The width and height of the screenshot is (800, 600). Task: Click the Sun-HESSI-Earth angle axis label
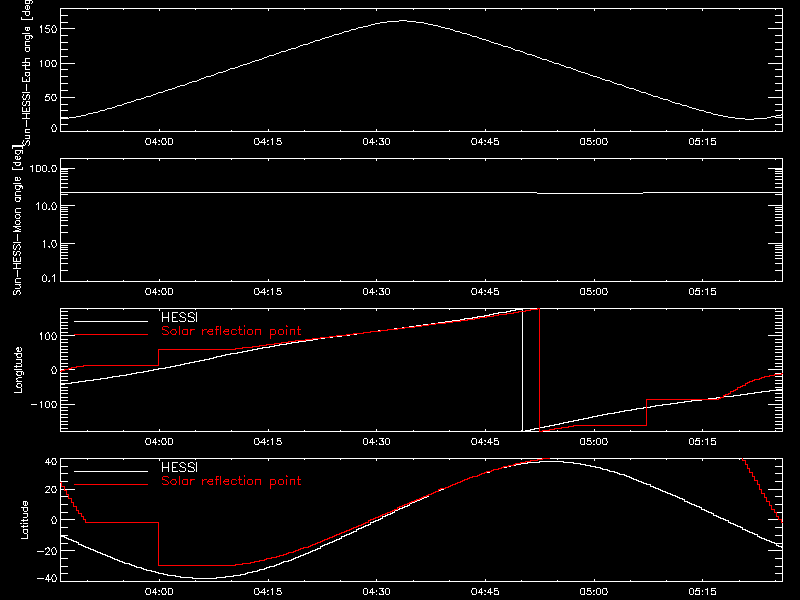(26, 73)
